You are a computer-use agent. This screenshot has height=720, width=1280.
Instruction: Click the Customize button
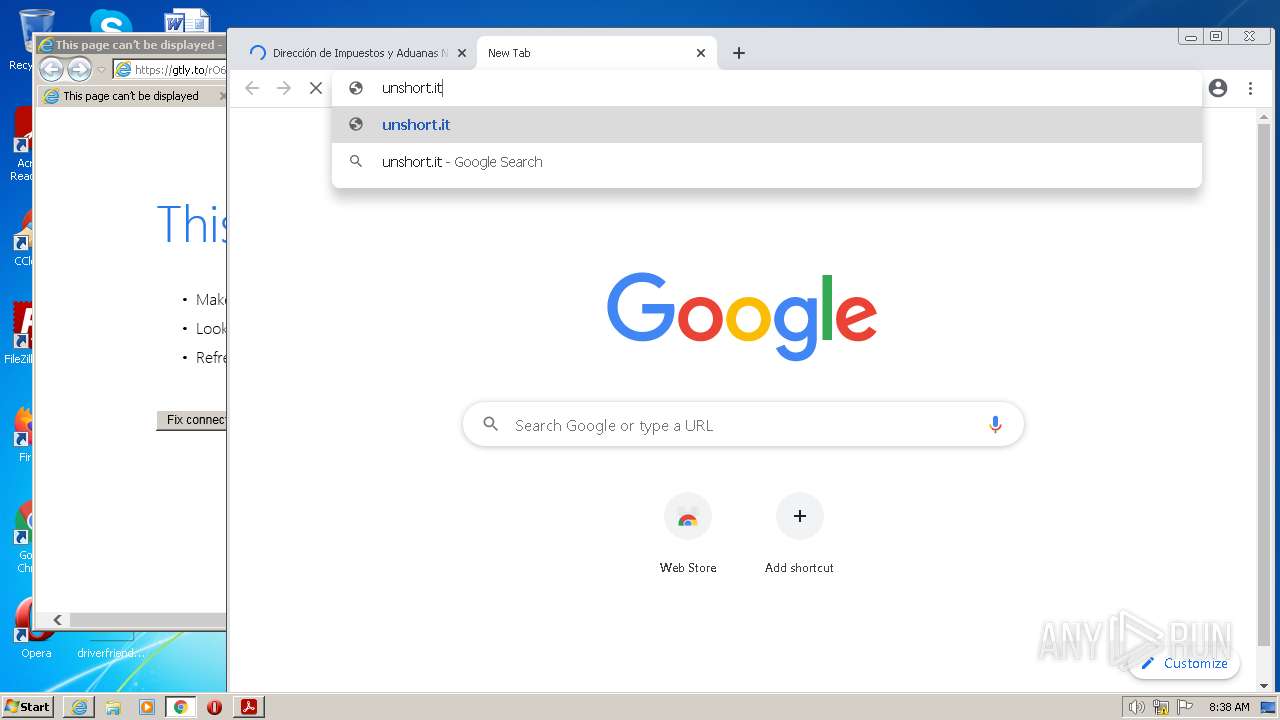[1184, 663]
